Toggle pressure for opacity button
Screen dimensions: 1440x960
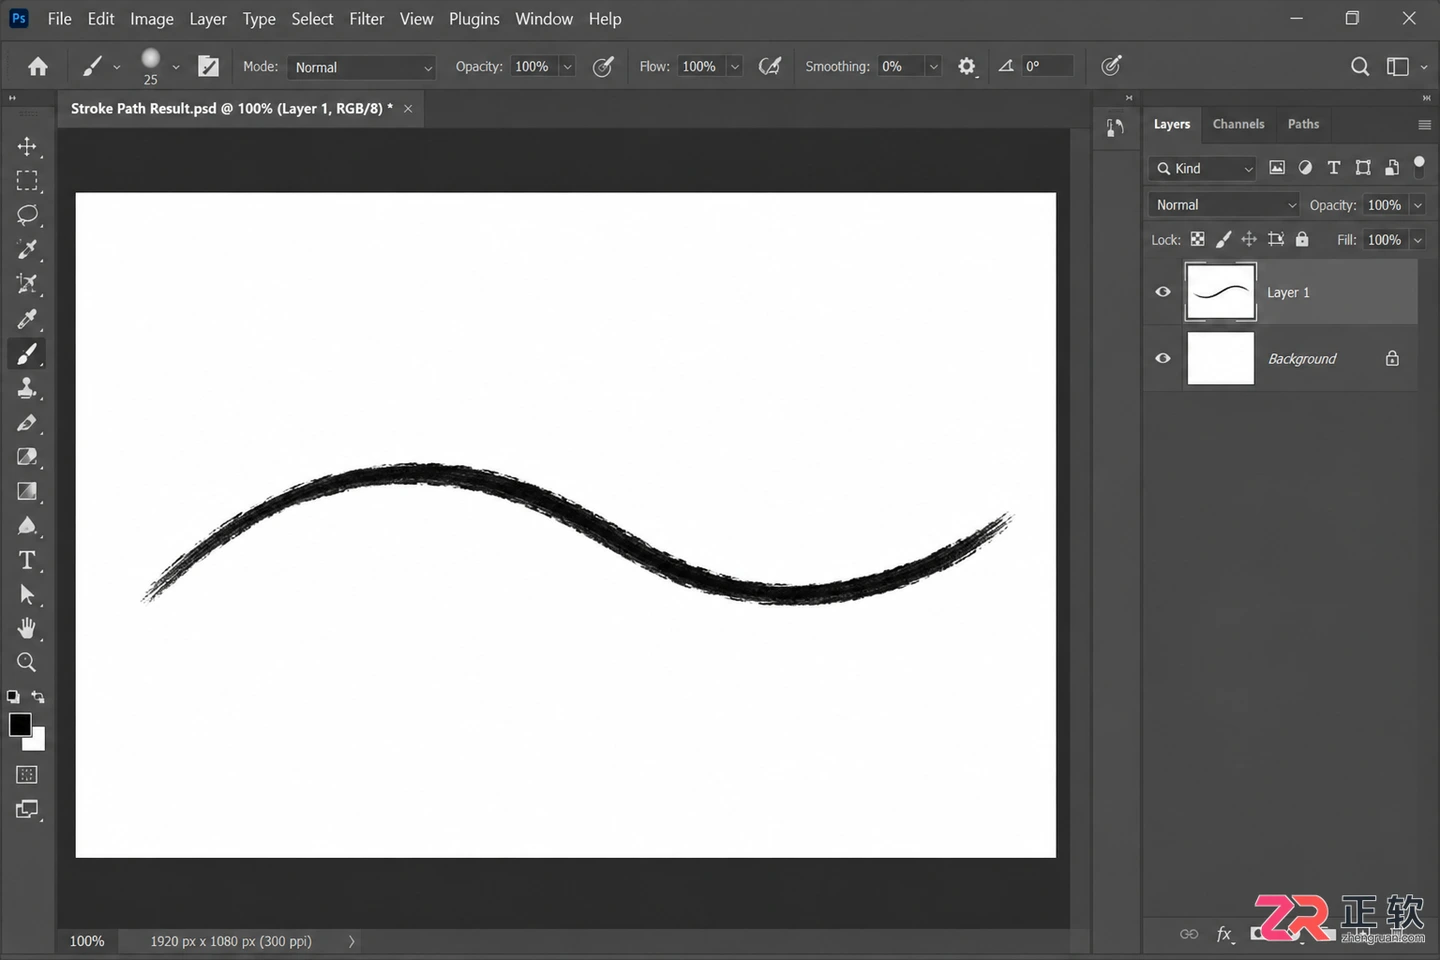(x=603, y=66)
